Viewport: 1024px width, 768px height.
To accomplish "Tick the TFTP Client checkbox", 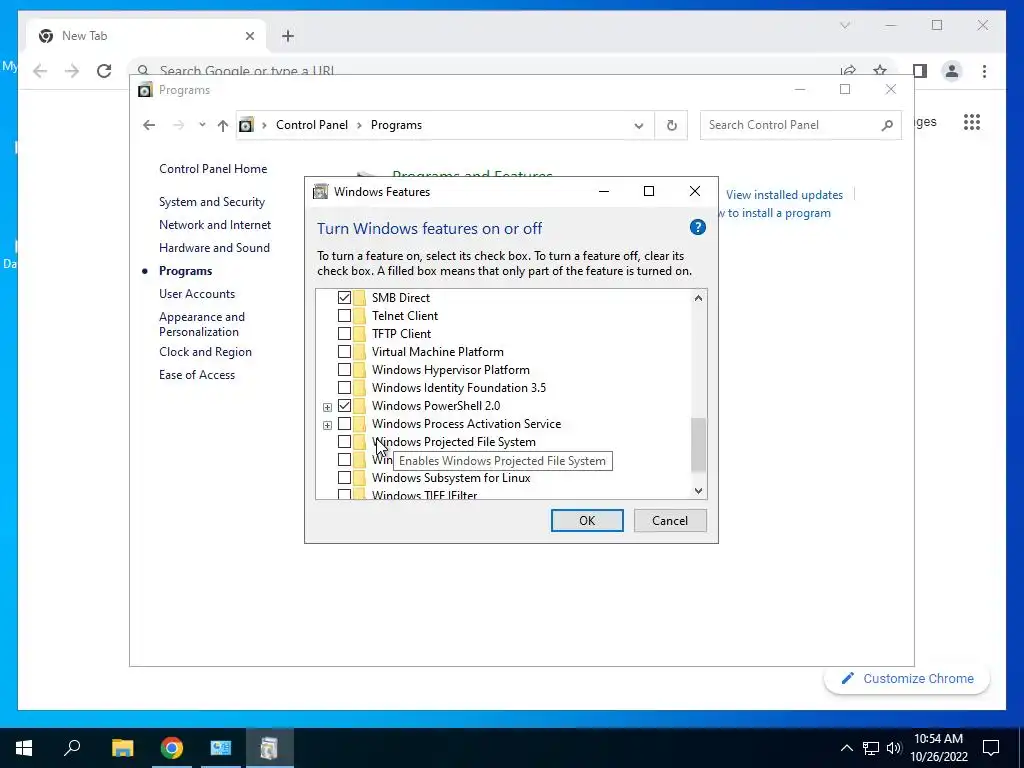I will tap(344, 334).
